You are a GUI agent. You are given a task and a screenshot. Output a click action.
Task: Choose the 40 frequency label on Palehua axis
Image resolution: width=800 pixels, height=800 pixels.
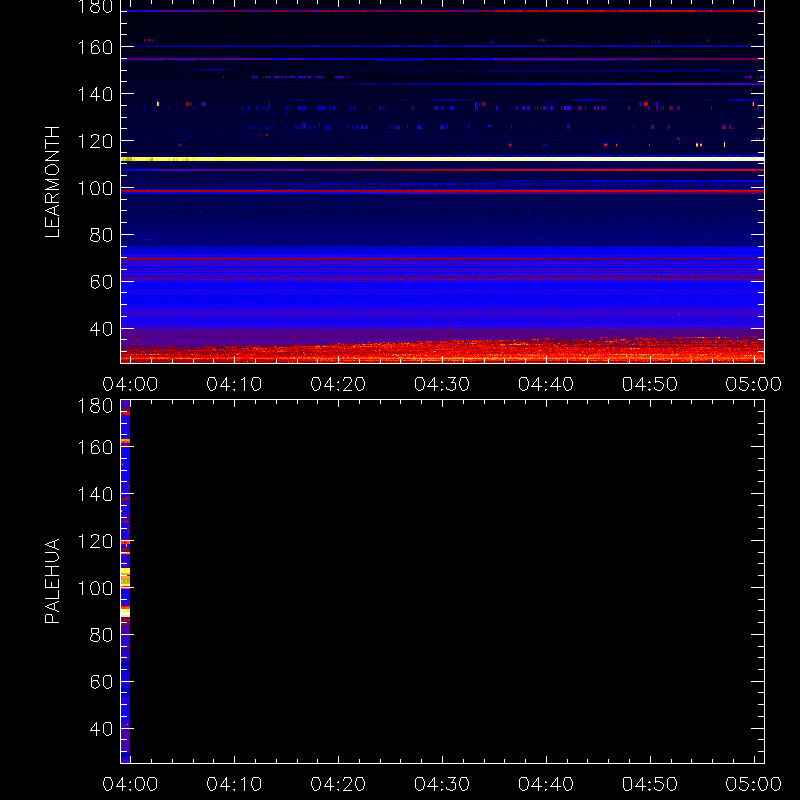coord(101,729)
